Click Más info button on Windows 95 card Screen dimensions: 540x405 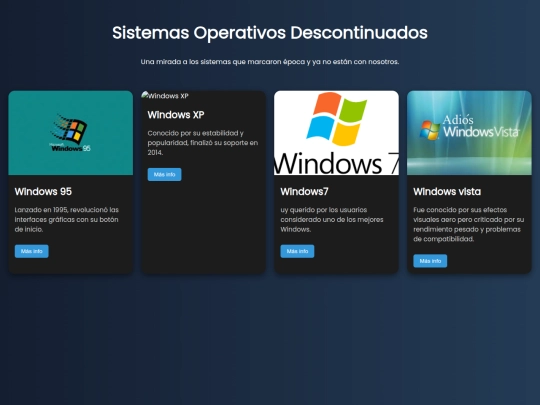pyautogui.click(x=32, y=251)
